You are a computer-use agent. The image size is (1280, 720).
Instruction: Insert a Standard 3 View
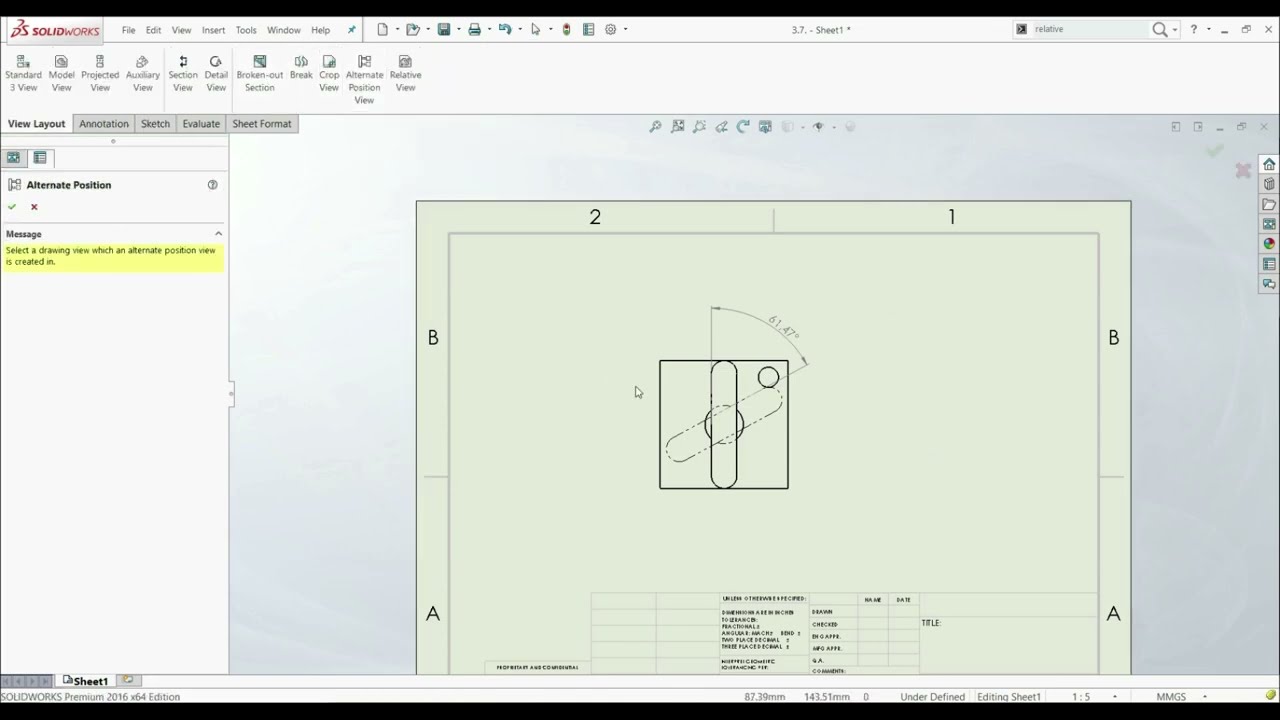[23, 74]
